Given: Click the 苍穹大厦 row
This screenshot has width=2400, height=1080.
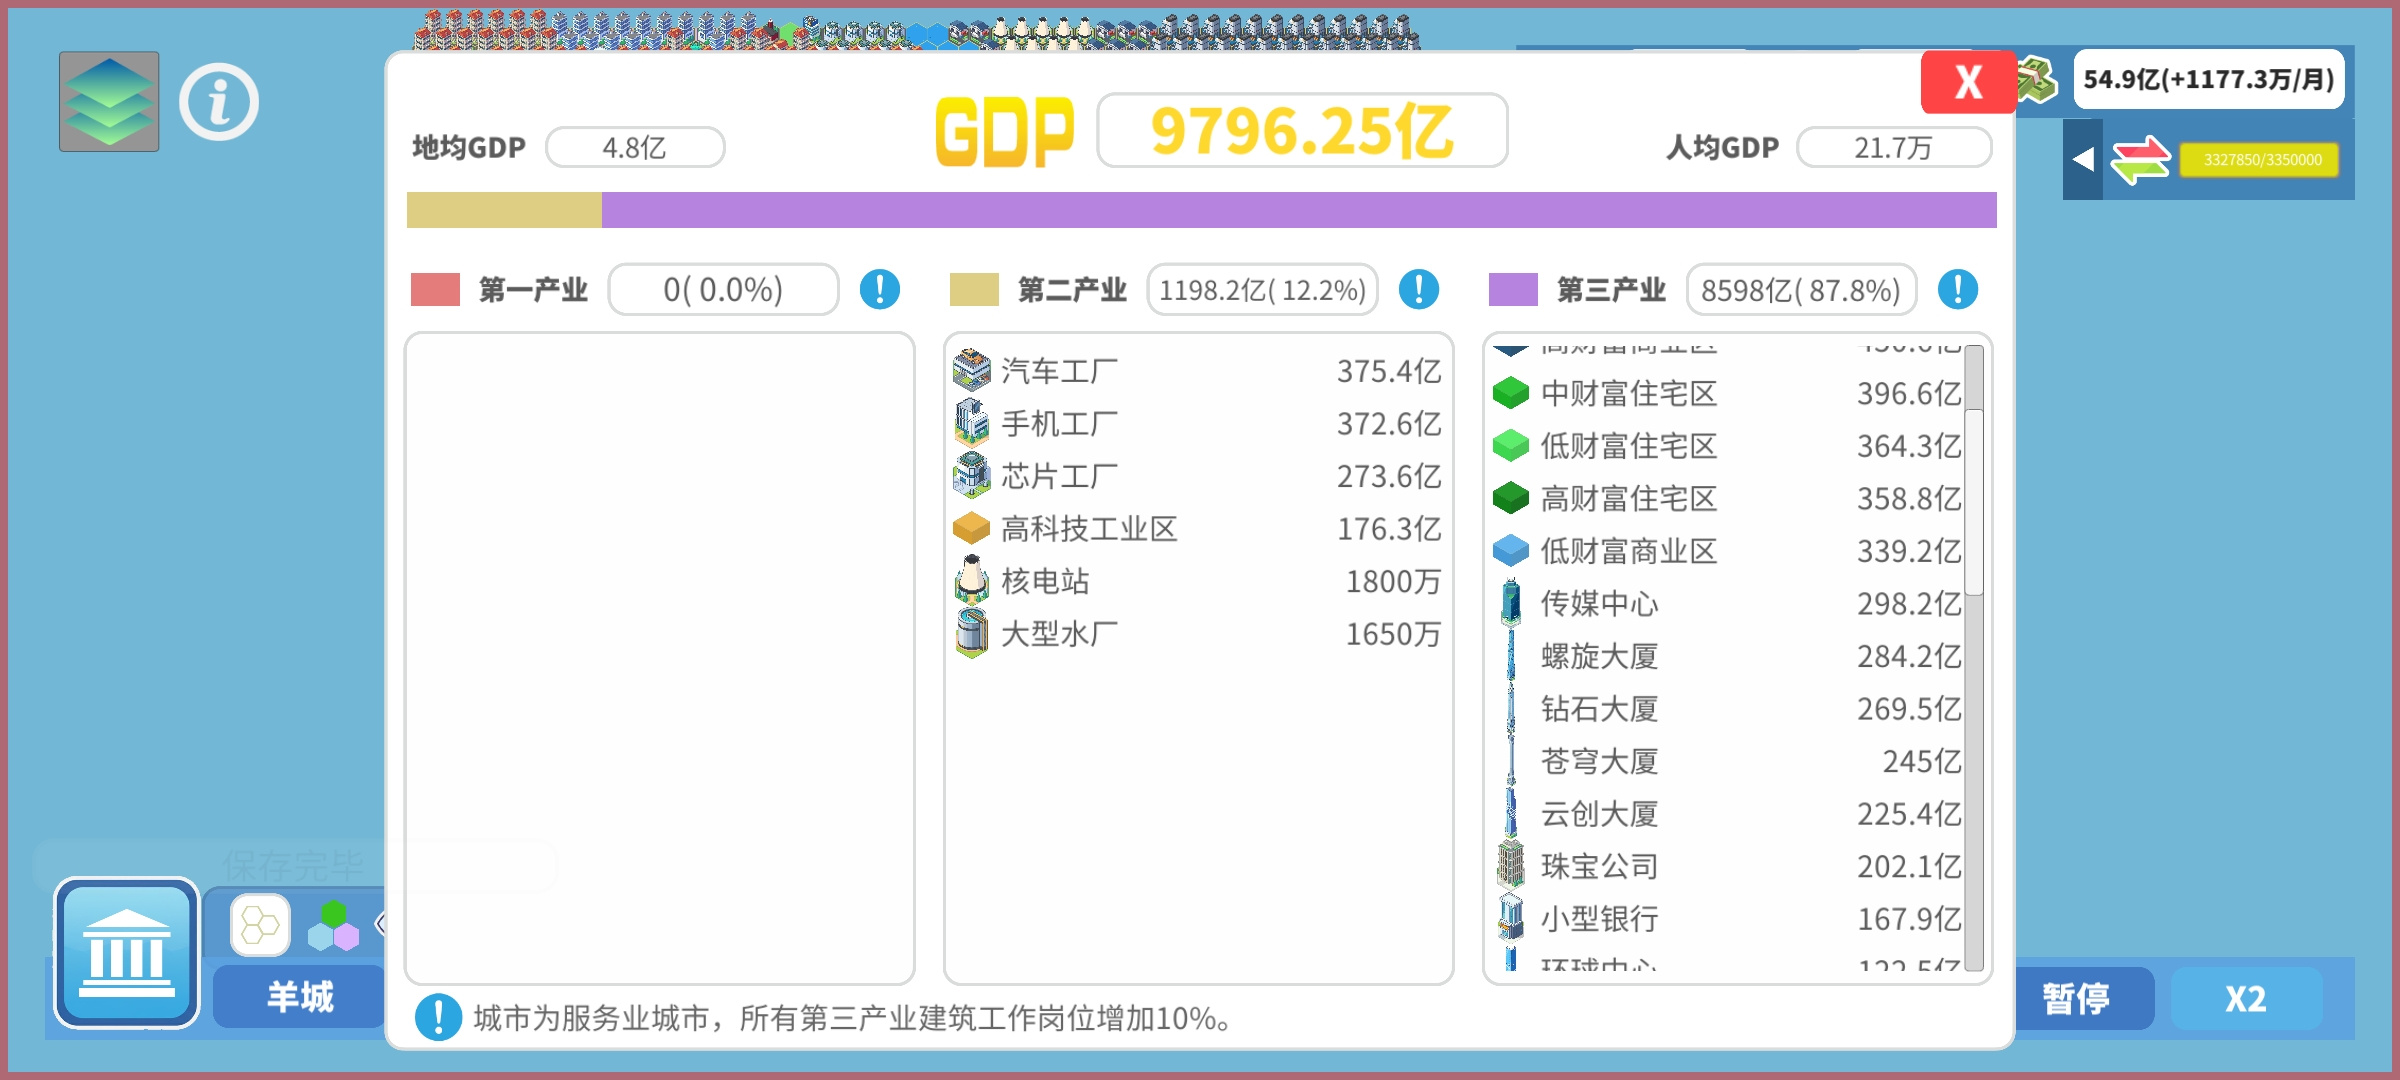Looking at the screenshot, I should (x=1727, y=761).
